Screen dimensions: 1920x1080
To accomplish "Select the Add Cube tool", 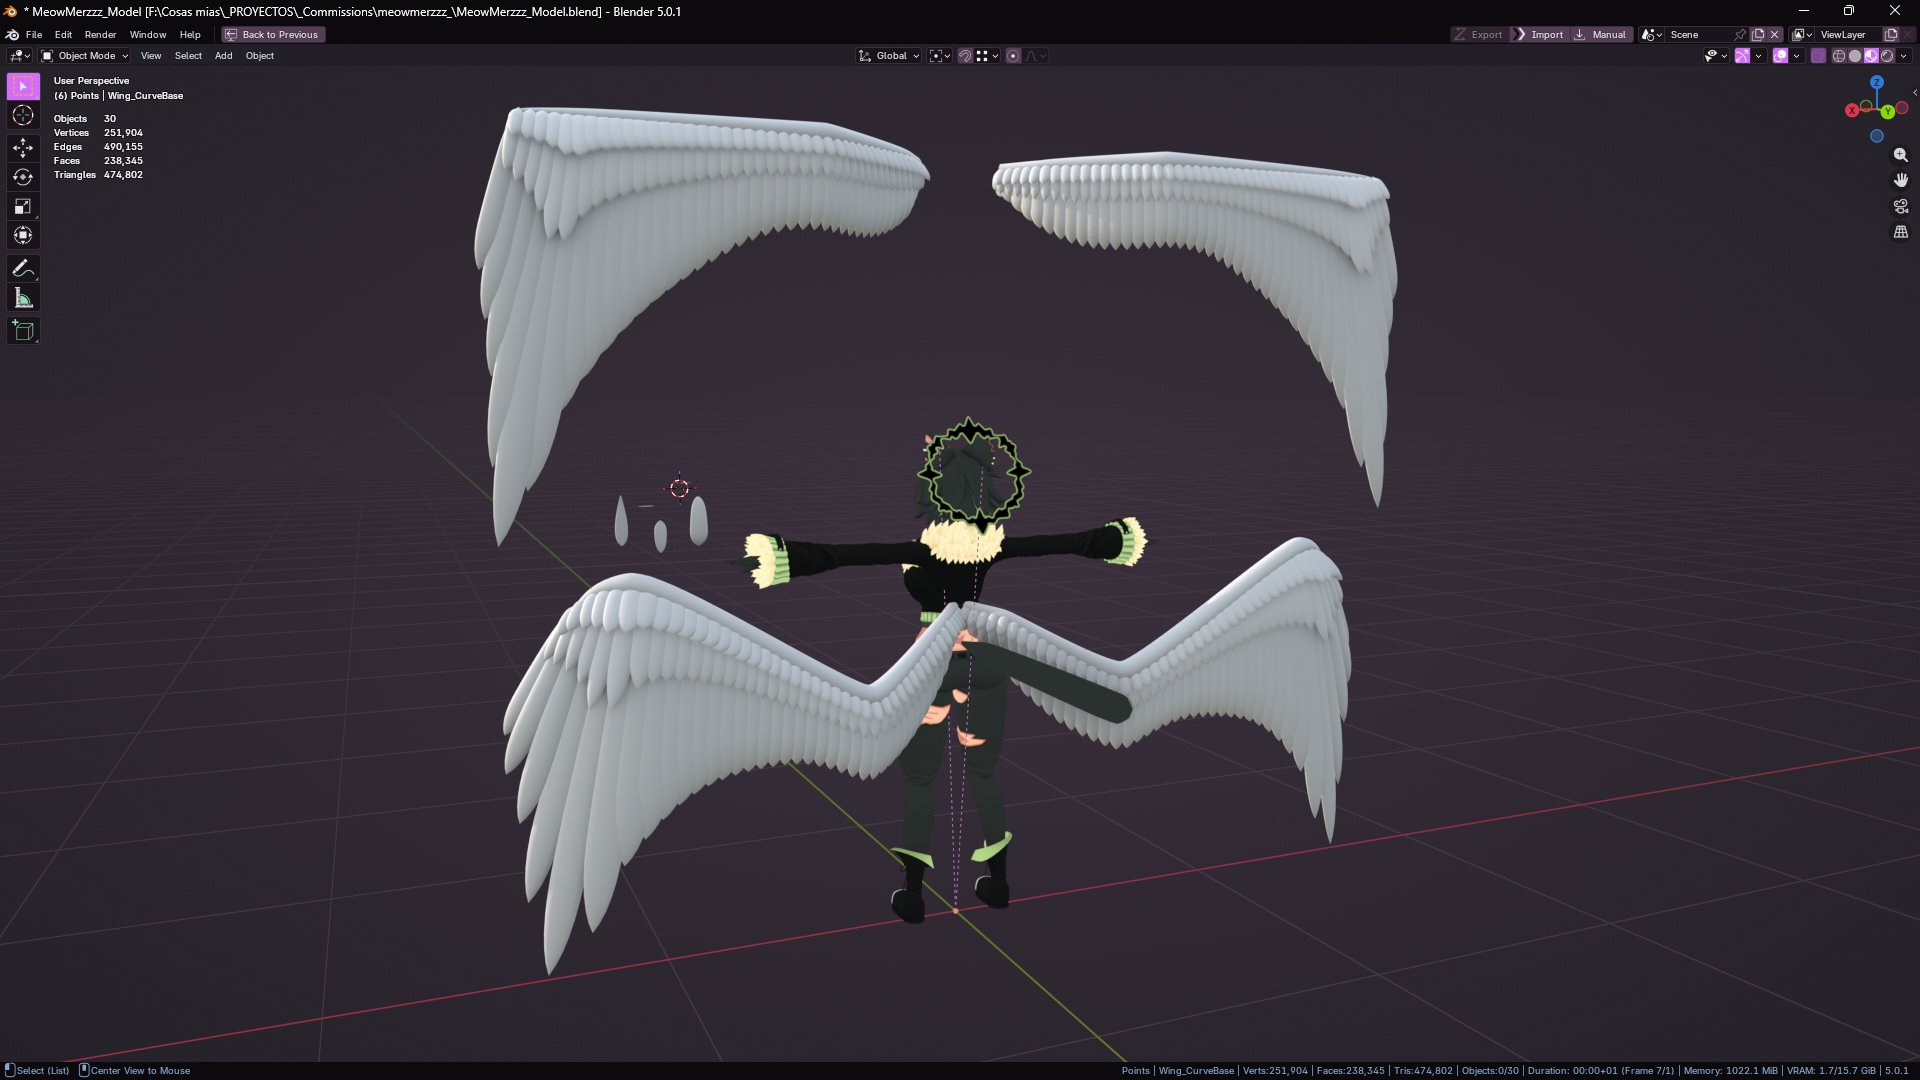I will 23,331.
